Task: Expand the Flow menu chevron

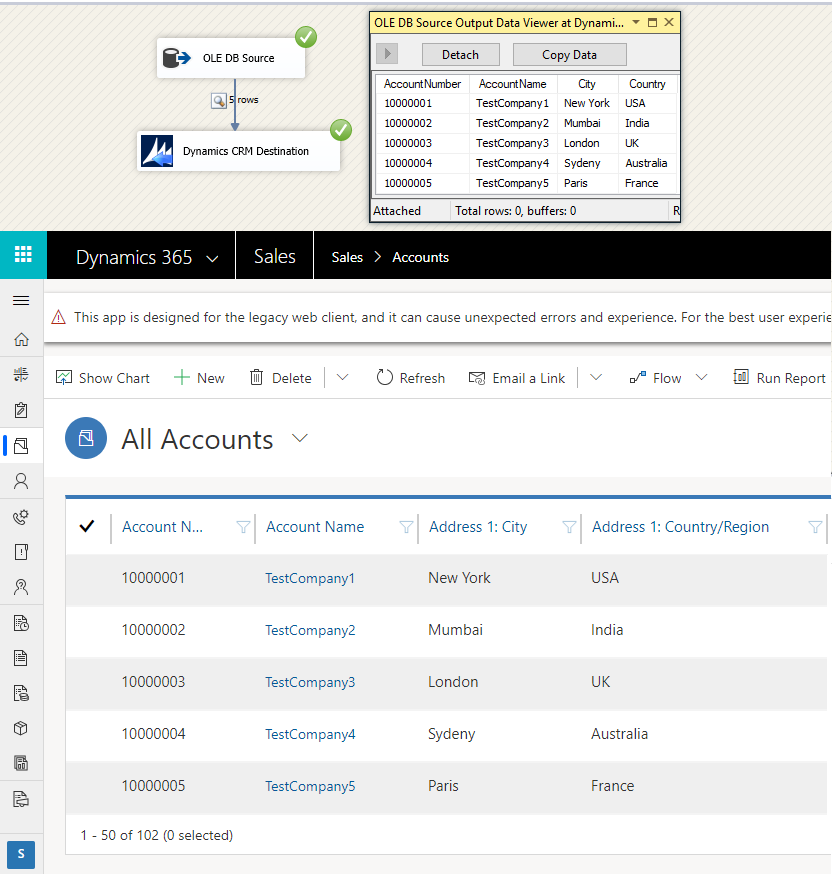Action: (x=702, y=377)
